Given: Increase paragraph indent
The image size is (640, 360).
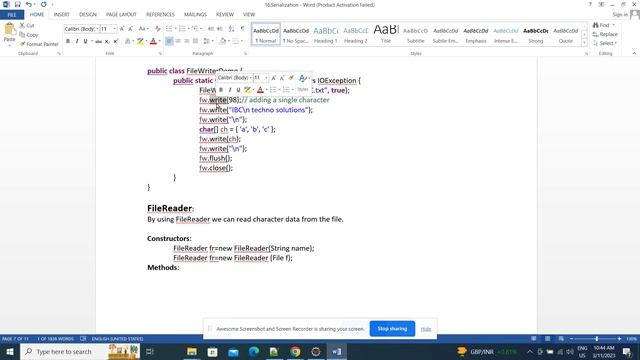Looking at the screenshot, I should [220, 29].
